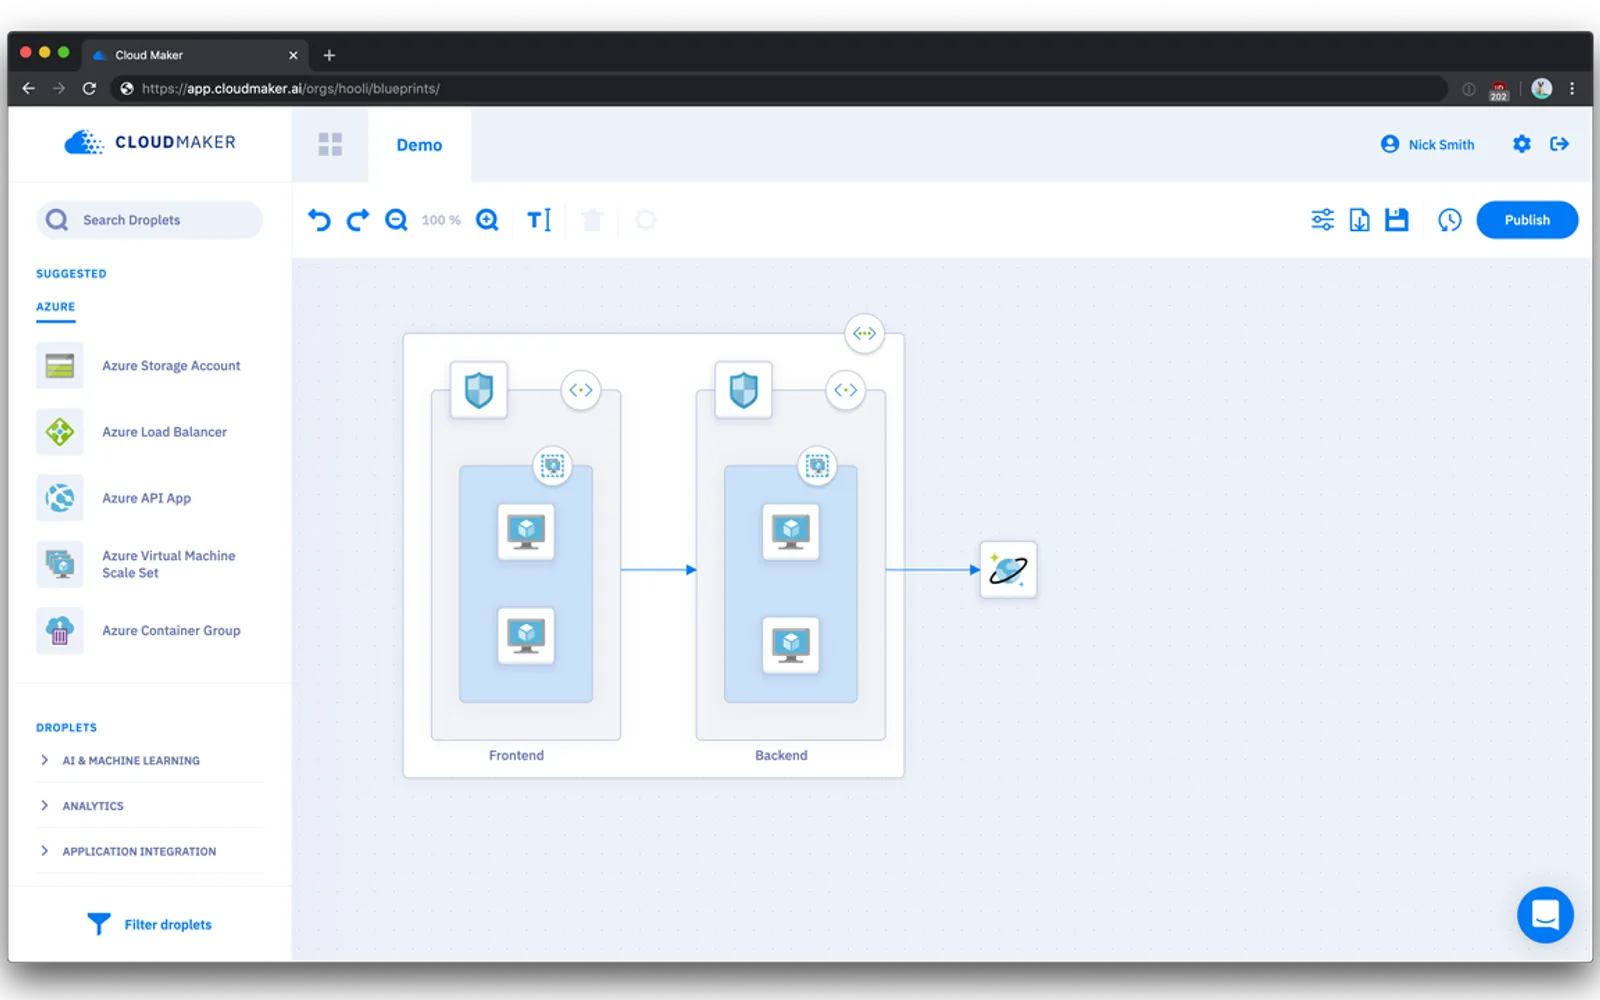Image resolution: width=1600 pixels, height=1000 pixels.
Task: Open the Nick Smith user profile
Action: [x=1427, y=144]
